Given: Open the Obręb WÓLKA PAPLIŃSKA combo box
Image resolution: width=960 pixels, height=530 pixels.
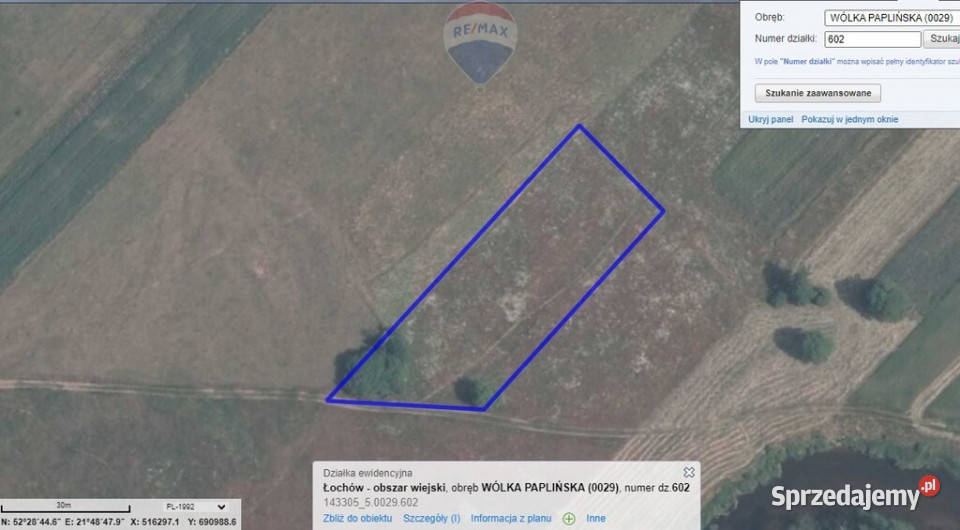Looking at the screenshot, I should tap(892, 18).
